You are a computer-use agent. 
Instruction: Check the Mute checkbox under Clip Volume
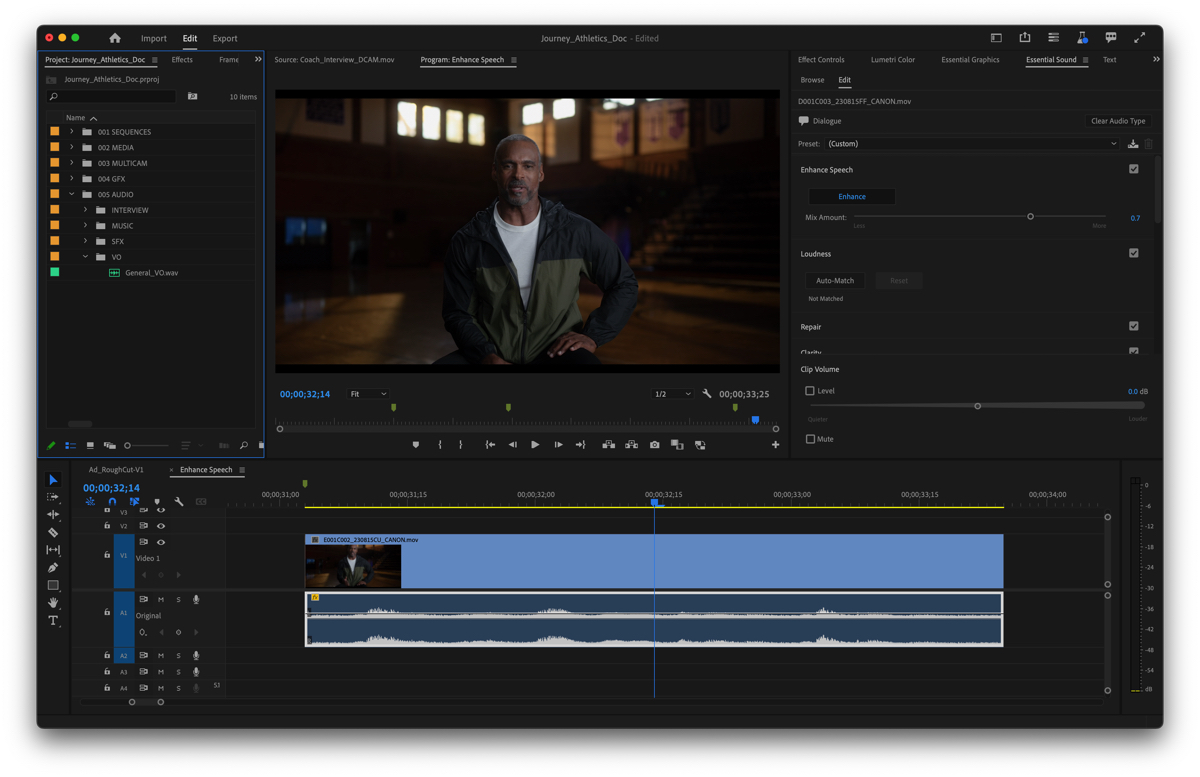810,439
